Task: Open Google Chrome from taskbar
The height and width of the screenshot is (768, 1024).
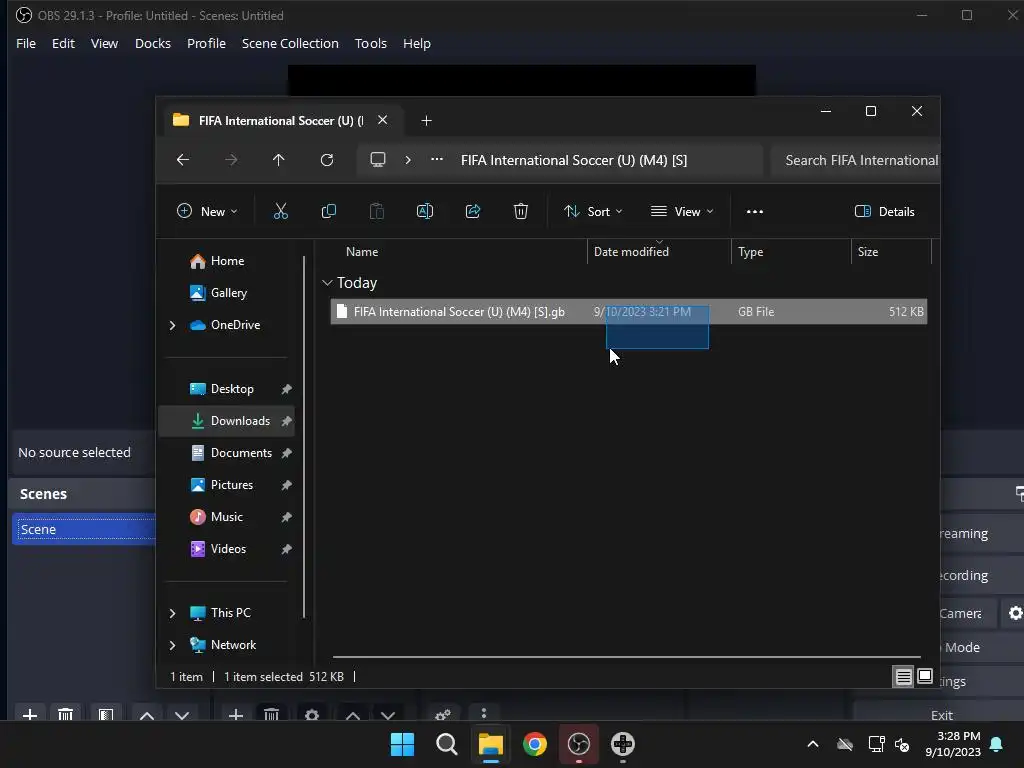Action: coord(535,744)
